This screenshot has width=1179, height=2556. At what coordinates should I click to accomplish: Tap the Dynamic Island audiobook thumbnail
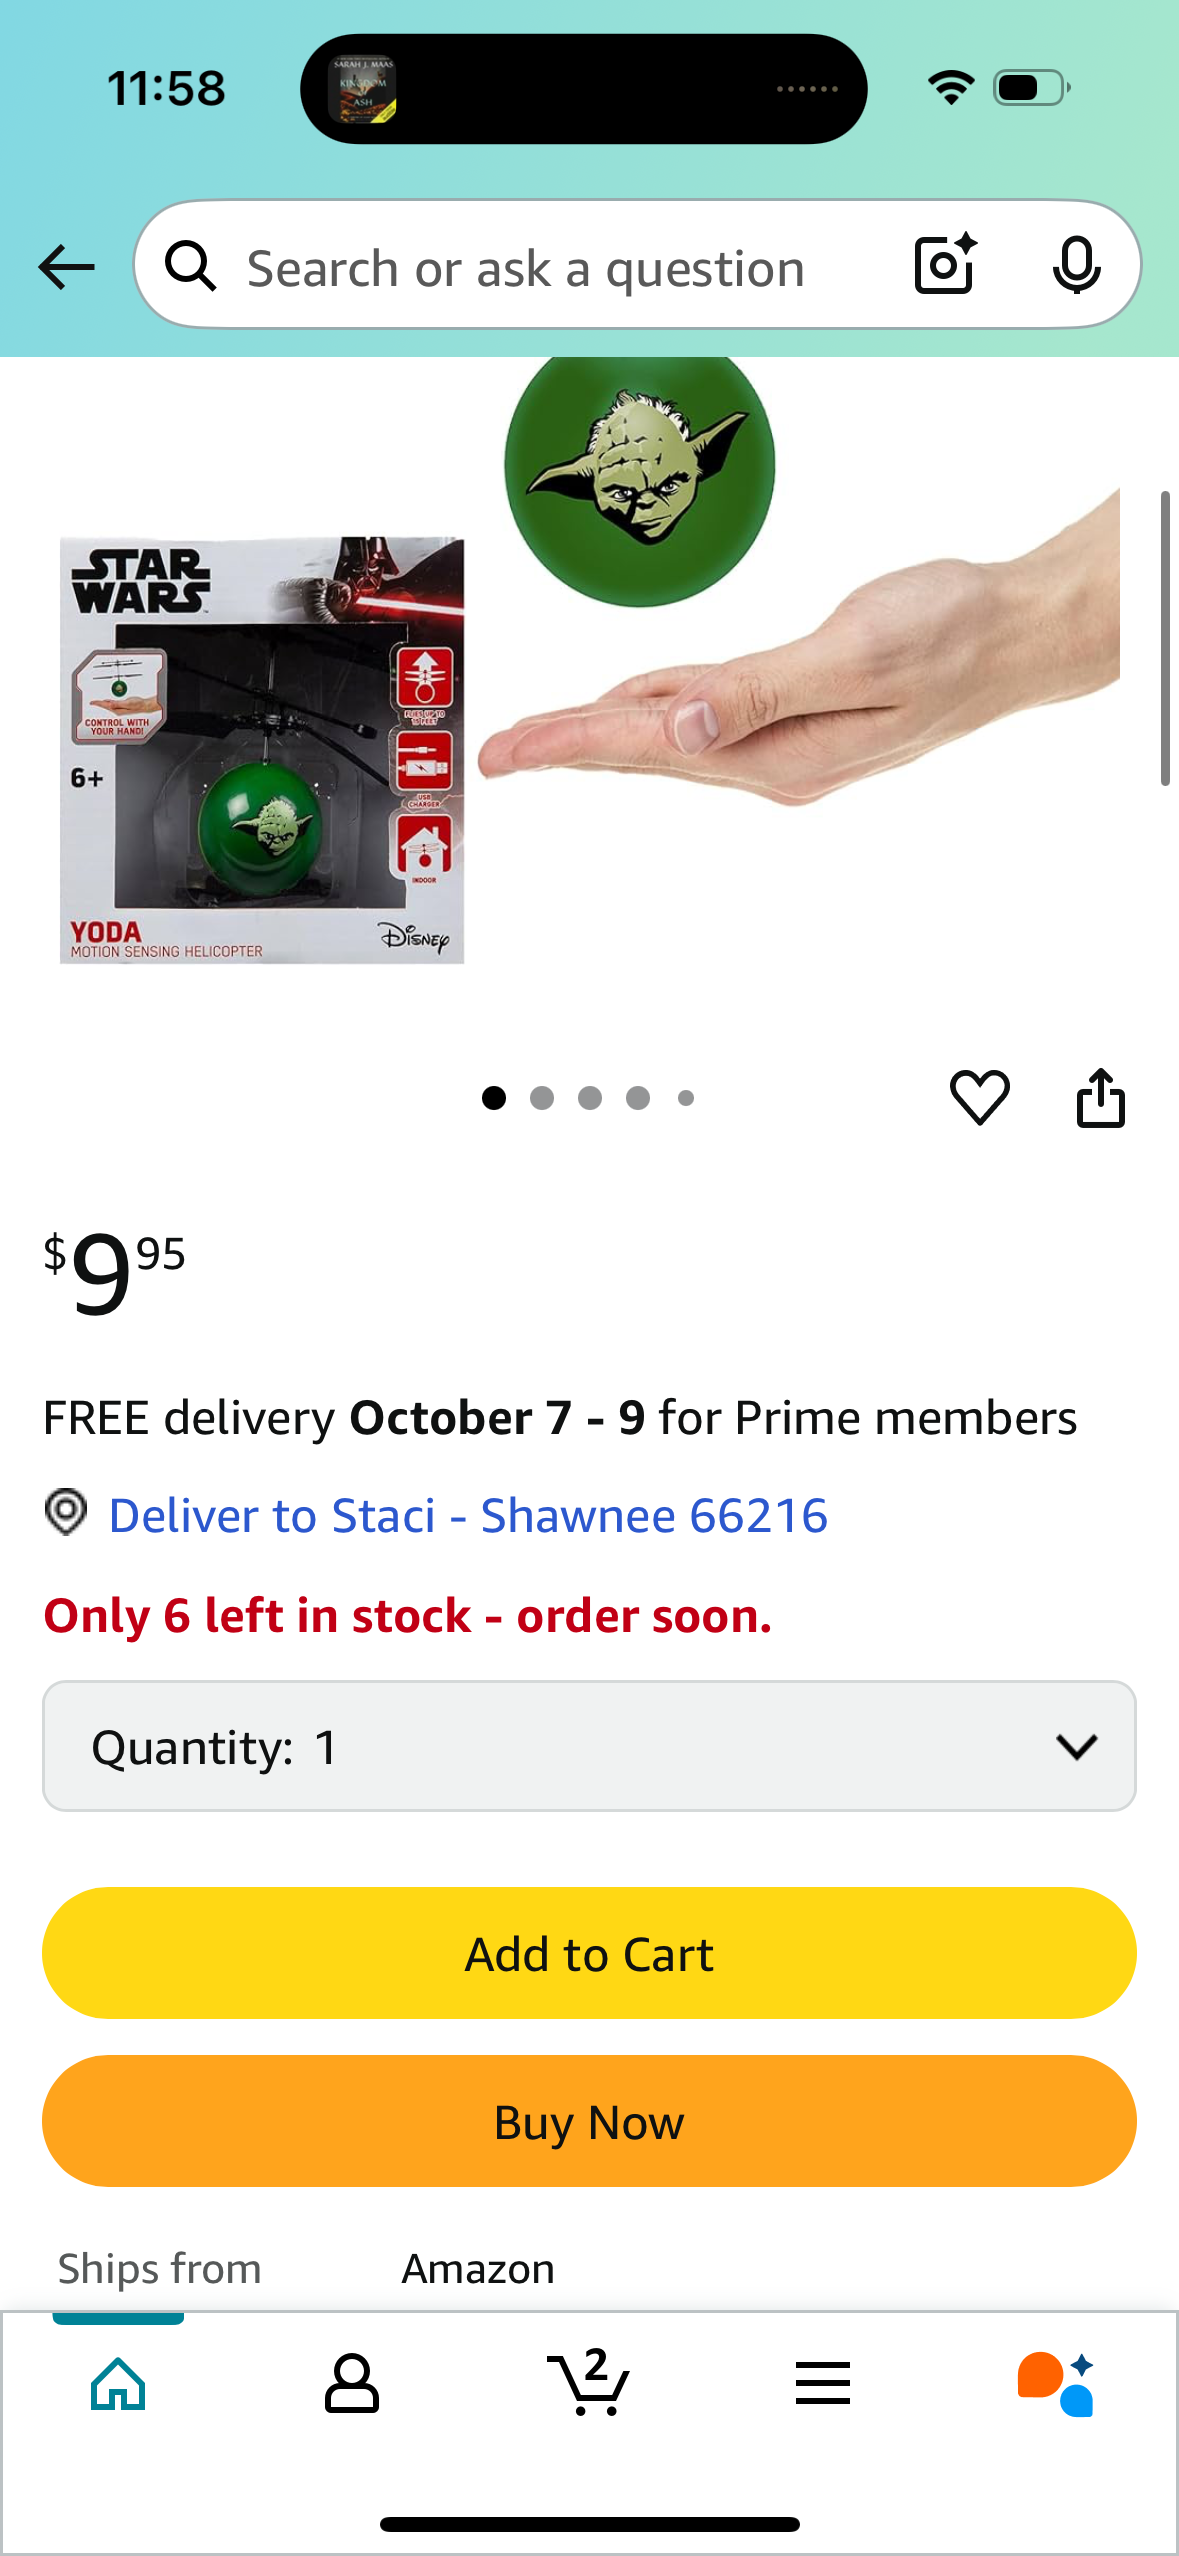[x=362, y=89]
